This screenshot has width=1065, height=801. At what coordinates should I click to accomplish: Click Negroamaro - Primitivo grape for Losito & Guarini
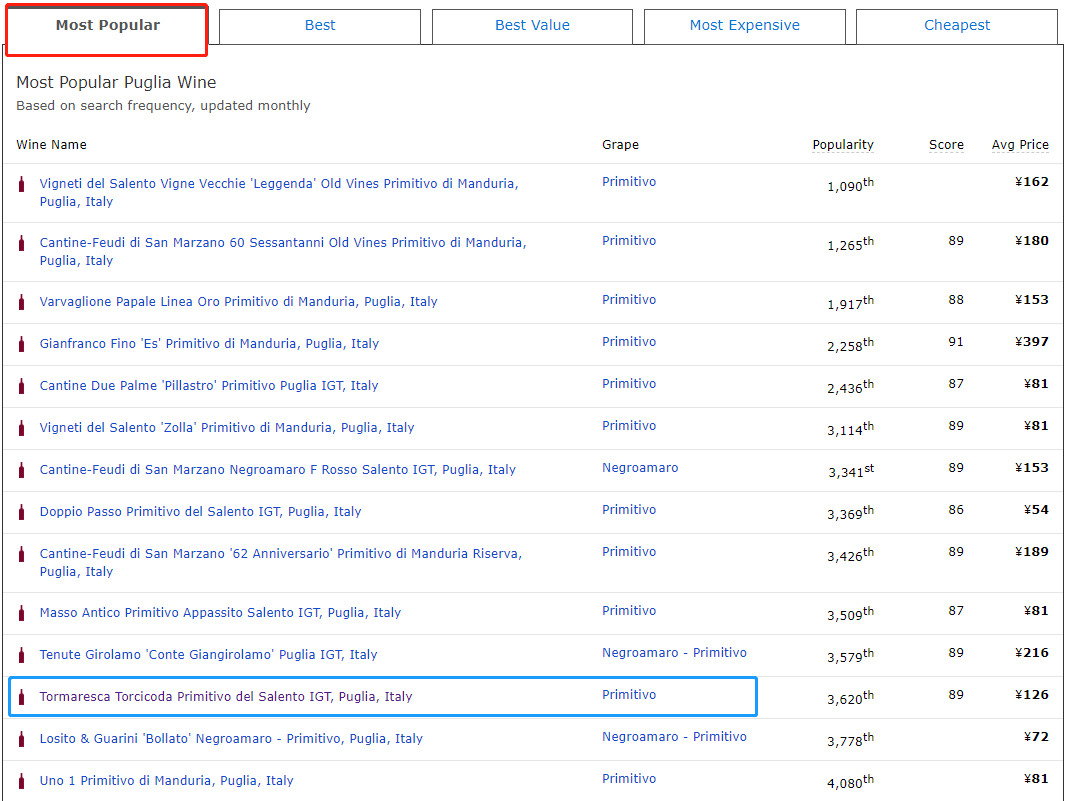(674, 737)
